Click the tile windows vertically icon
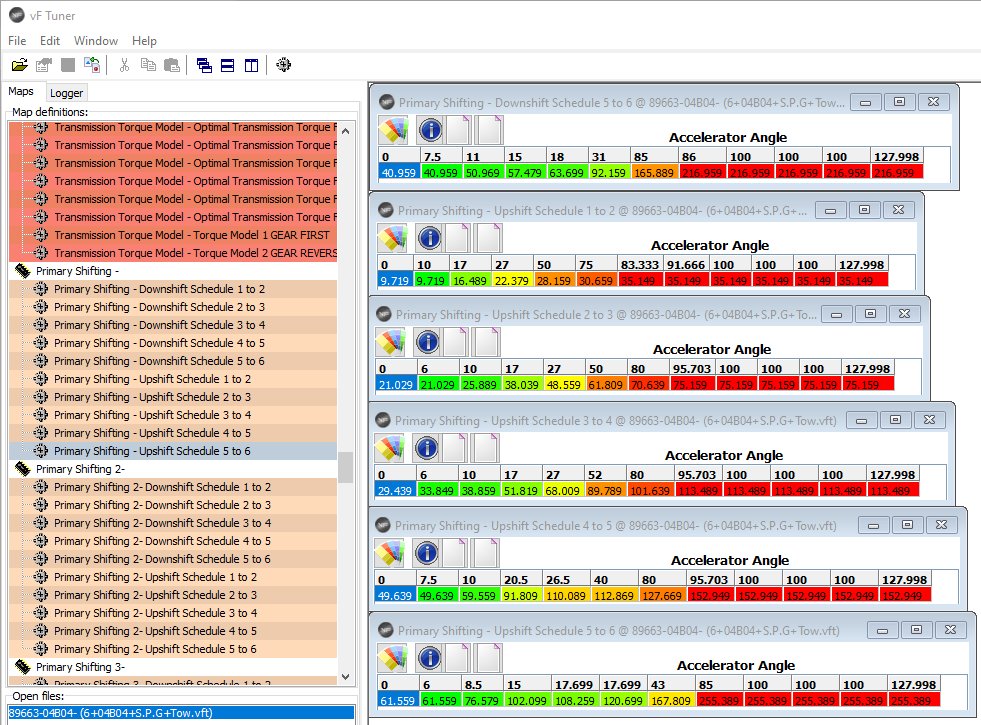This screenshot has height=725, width=981. pos(252,65)
